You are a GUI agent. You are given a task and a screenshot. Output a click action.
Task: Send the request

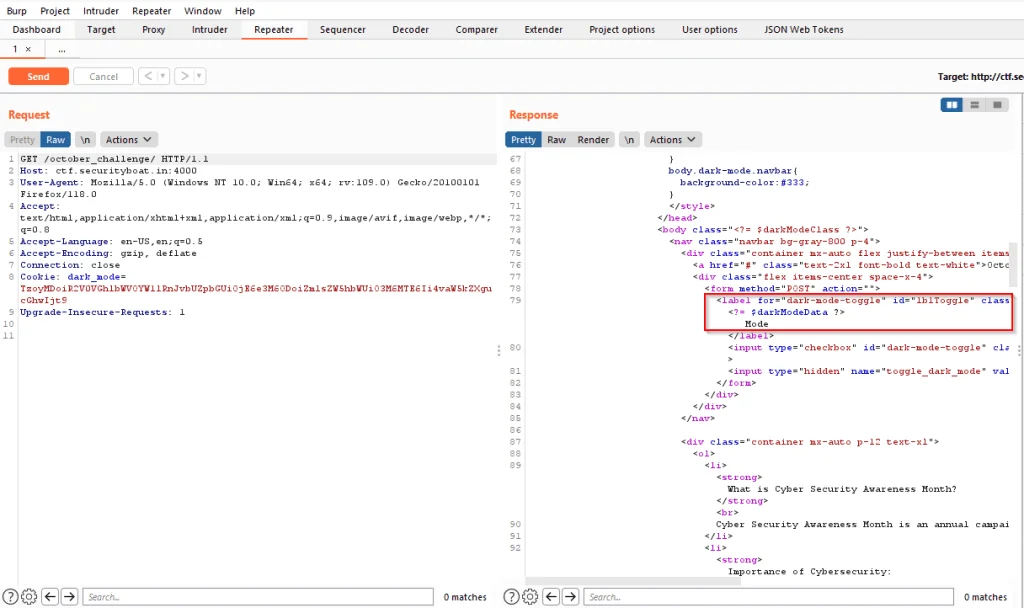point(39,76)
